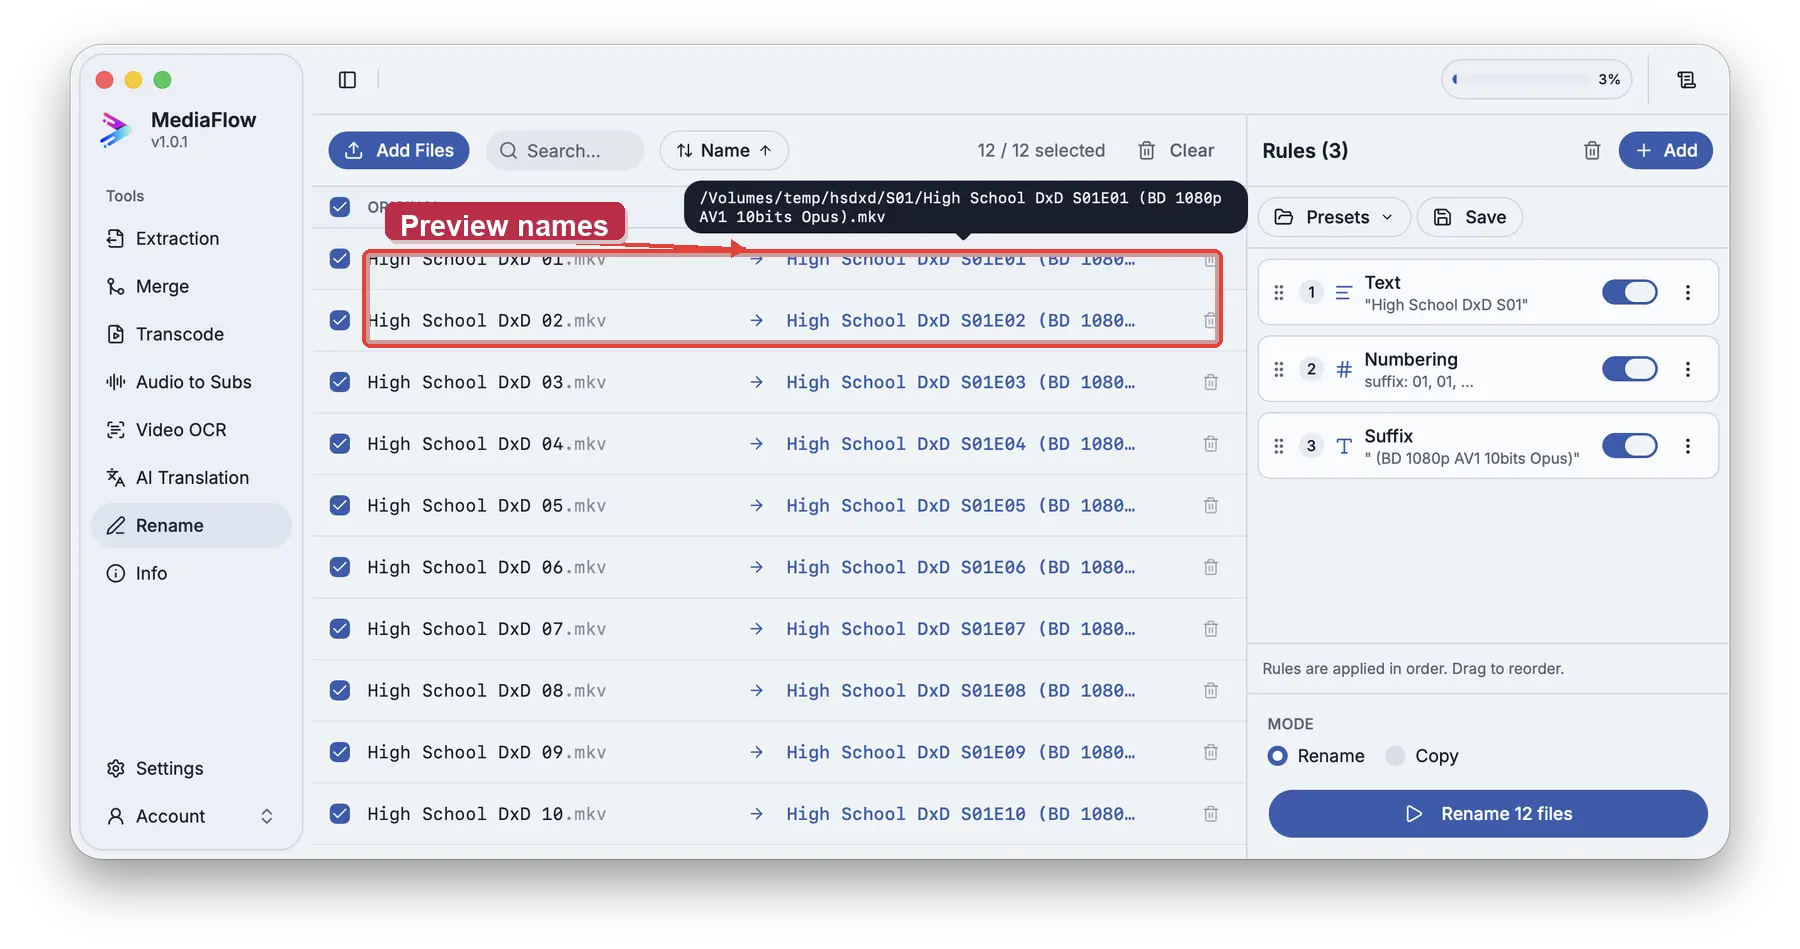Disable the Suffix rule toggle
This screenshot has width=1800, height=949.
pos(1630,446)
